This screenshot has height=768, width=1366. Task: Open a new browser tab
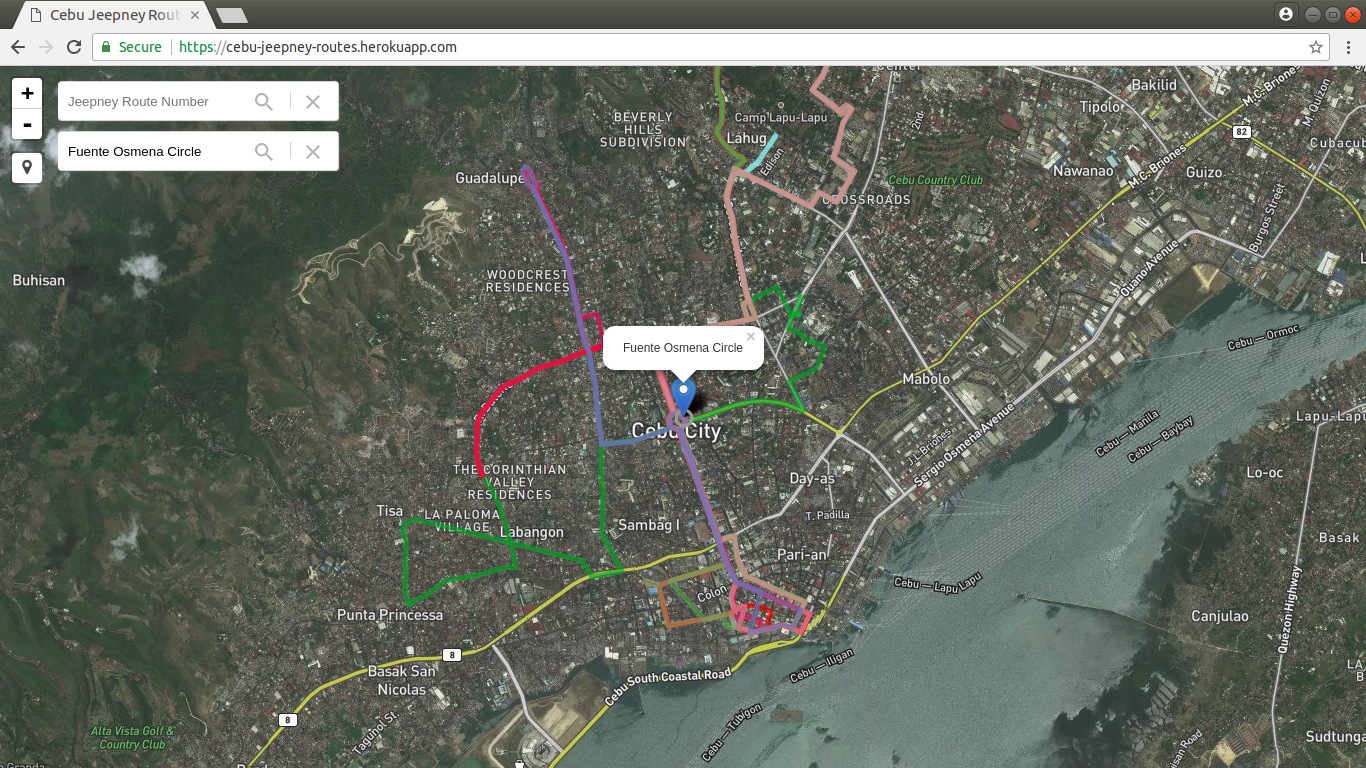(232, 15)
